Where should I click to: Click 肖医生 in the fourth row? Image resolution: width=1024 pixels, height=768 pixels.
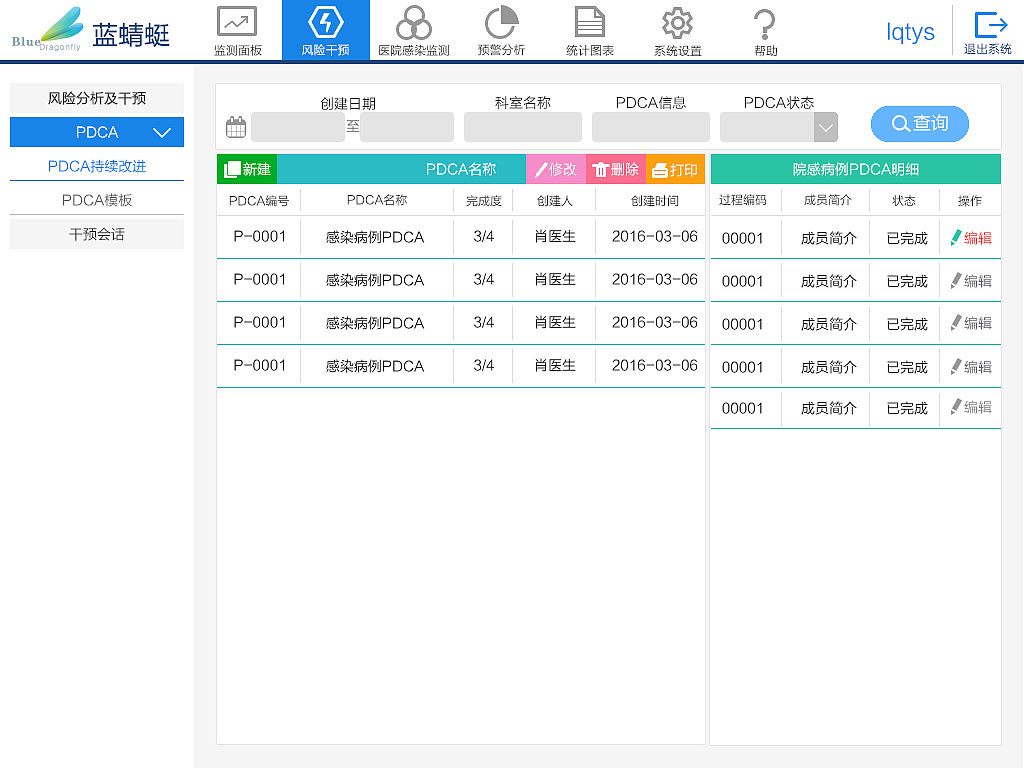[555, 366]
